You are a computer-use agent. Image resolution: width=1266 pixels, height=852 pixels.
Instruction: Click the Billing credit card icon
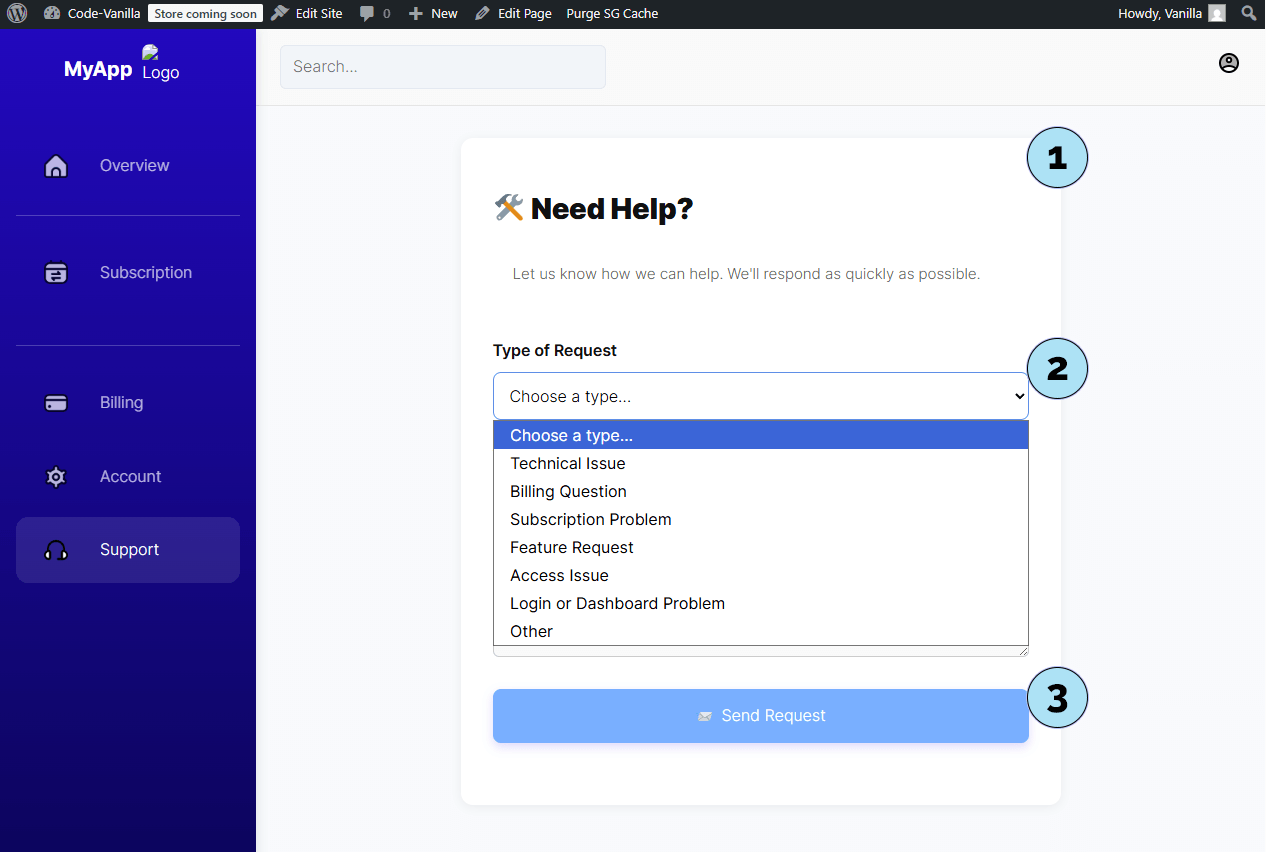click(x=56, y=403)
